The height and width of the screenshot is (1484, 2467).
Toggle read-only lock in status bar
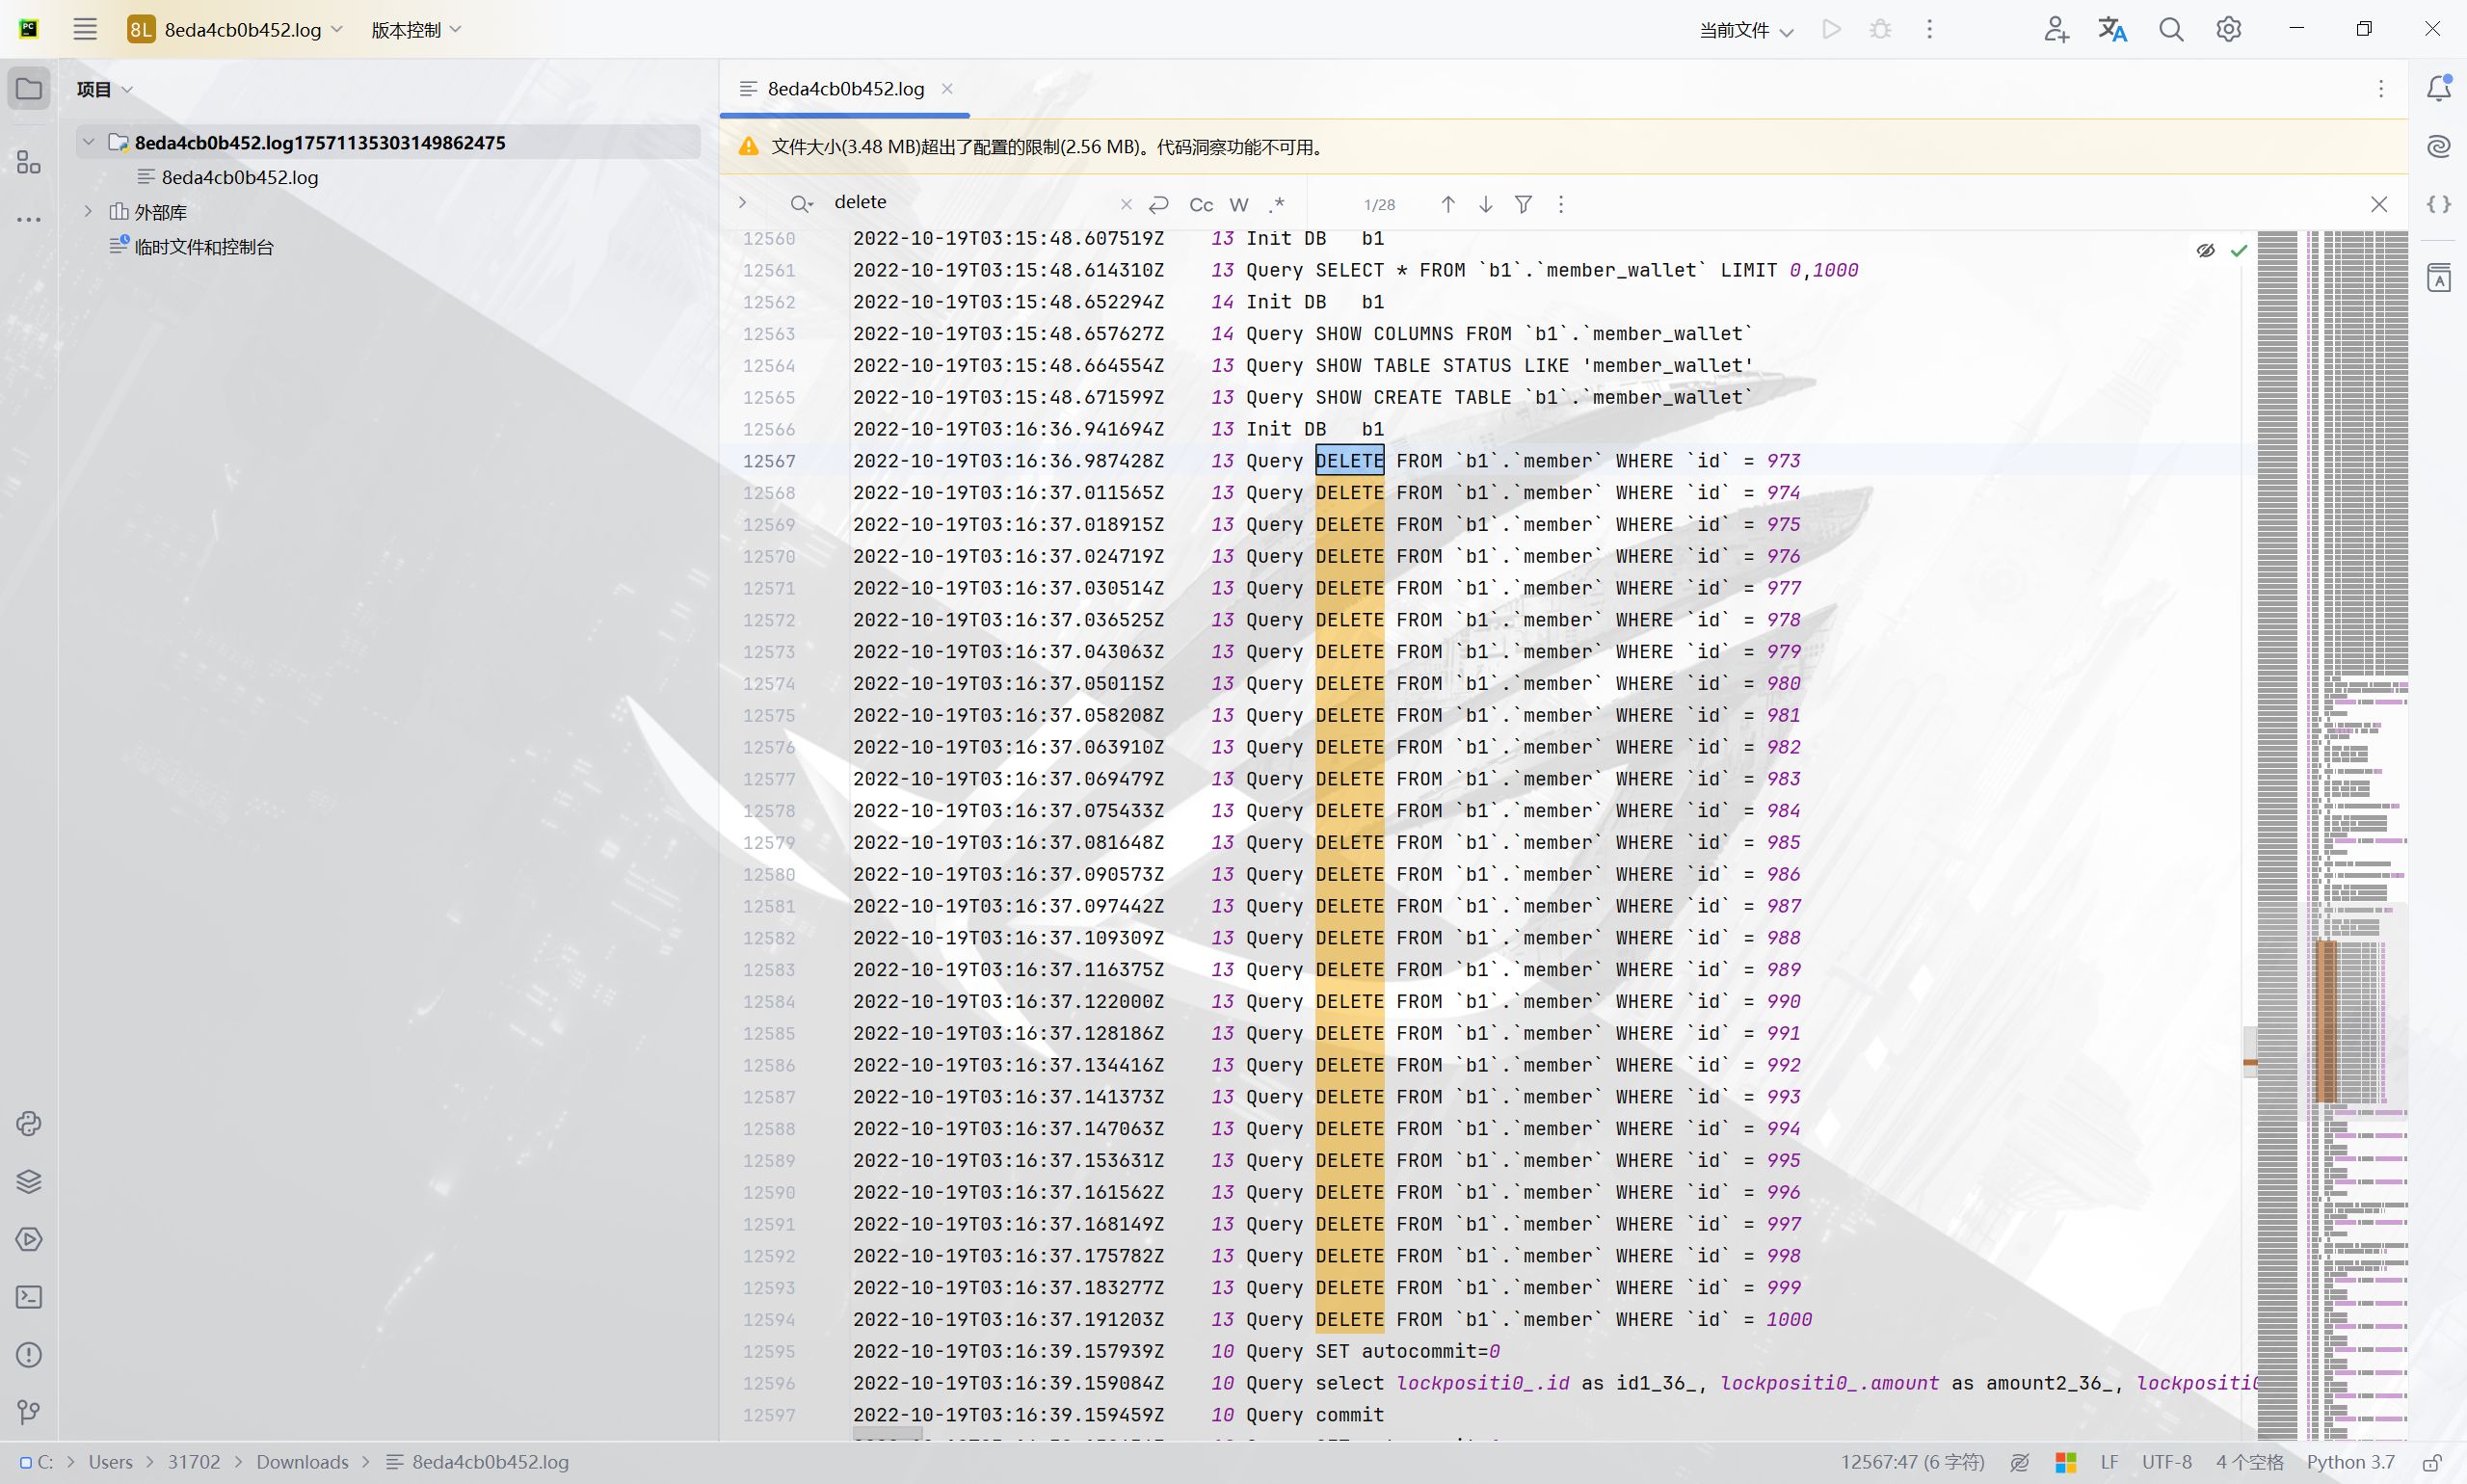point(2432,1462)
